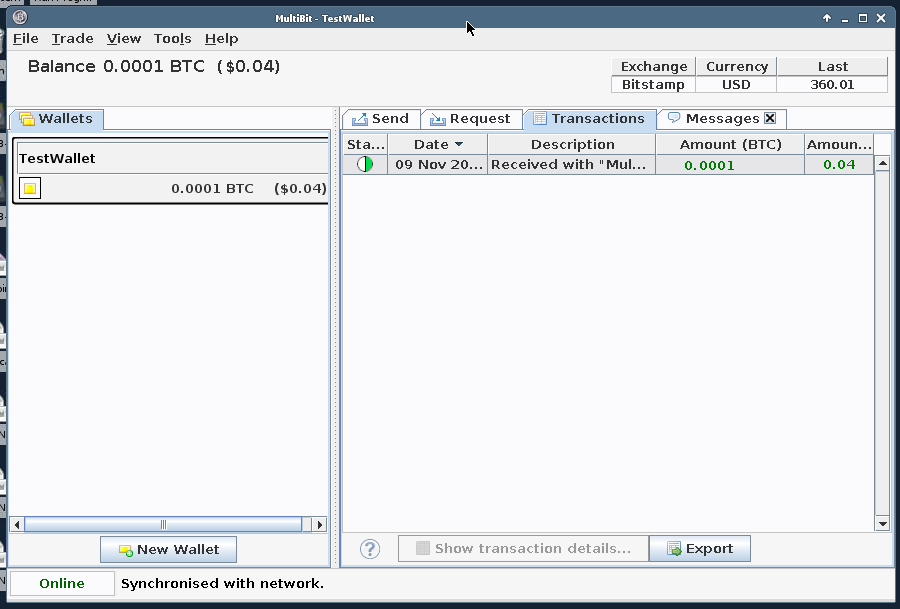Click the Status column header
Viewport: 900px width, 609px height.
(366, 145)
